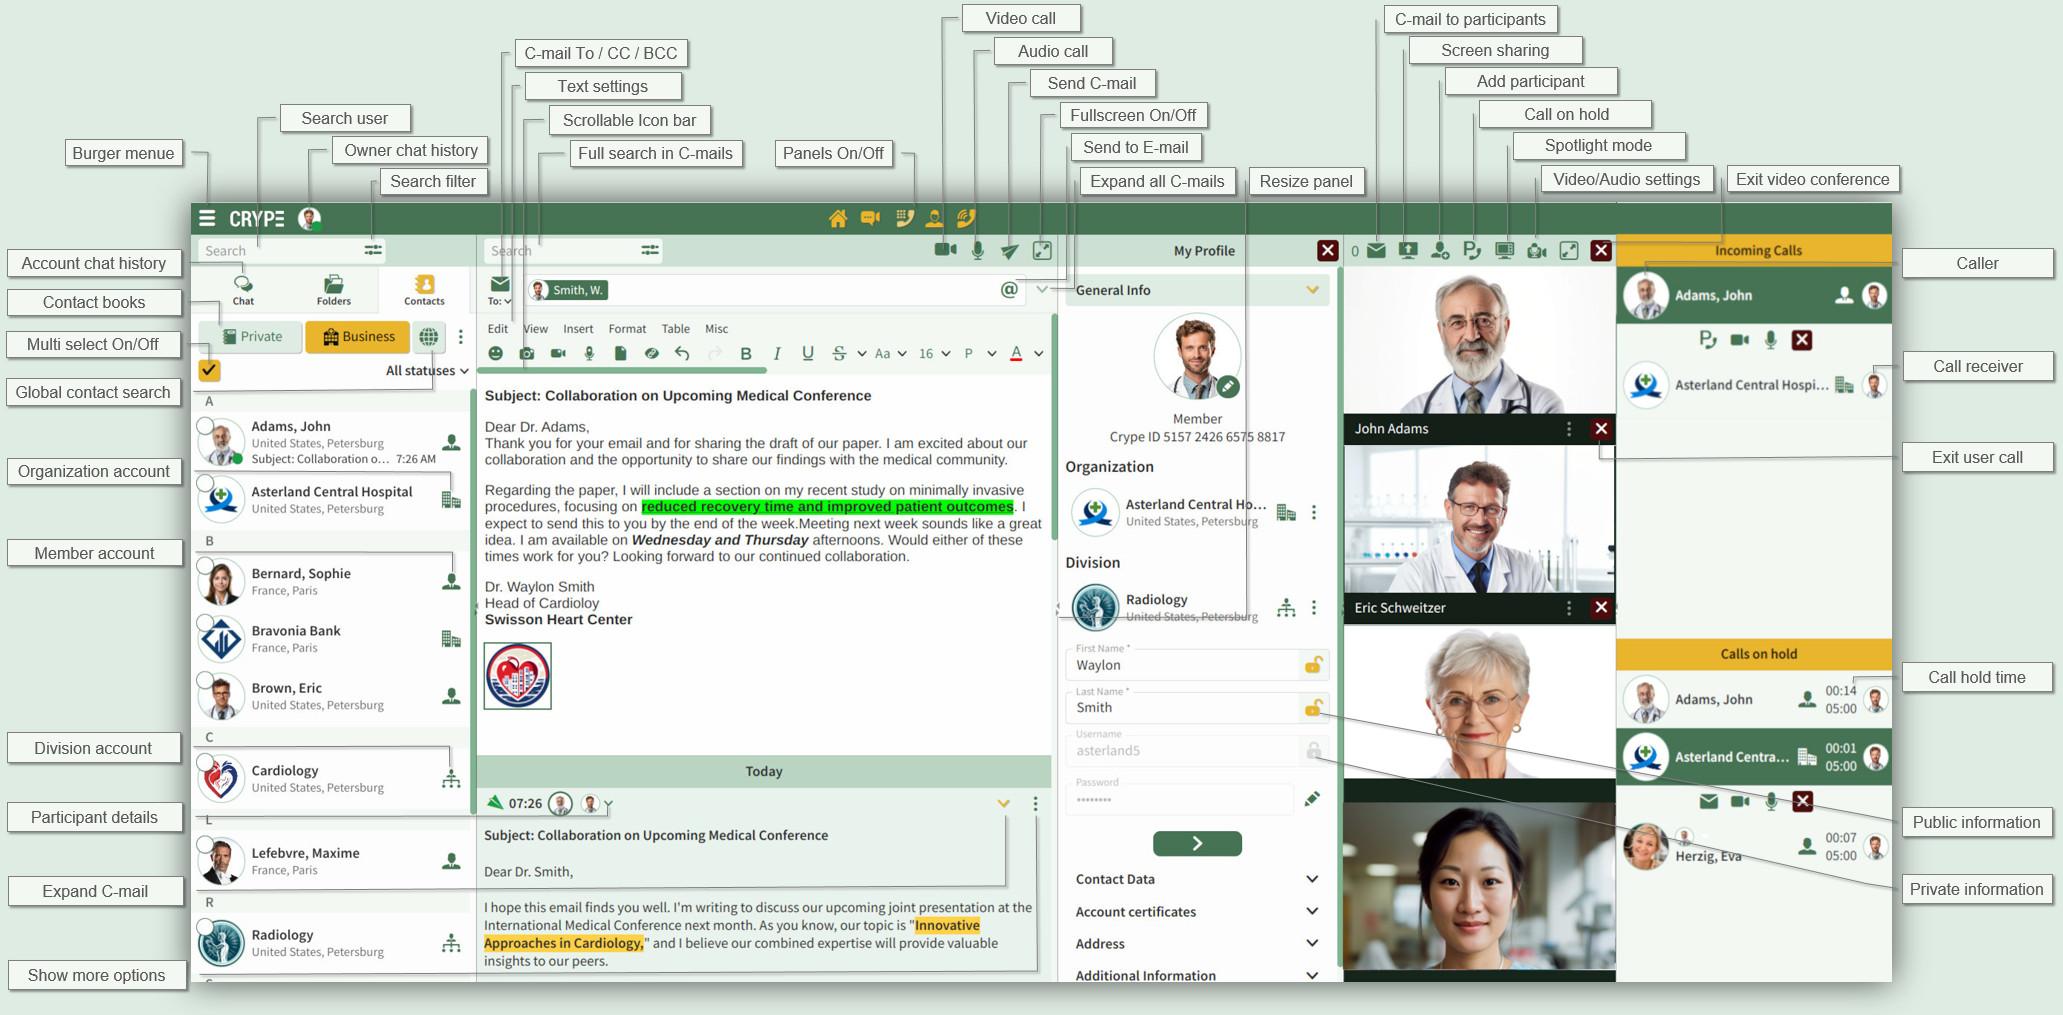Click the Screen sharing icon
Image resolution: width=2063 pixels, height=1015 pixels.
point(1407,251)
